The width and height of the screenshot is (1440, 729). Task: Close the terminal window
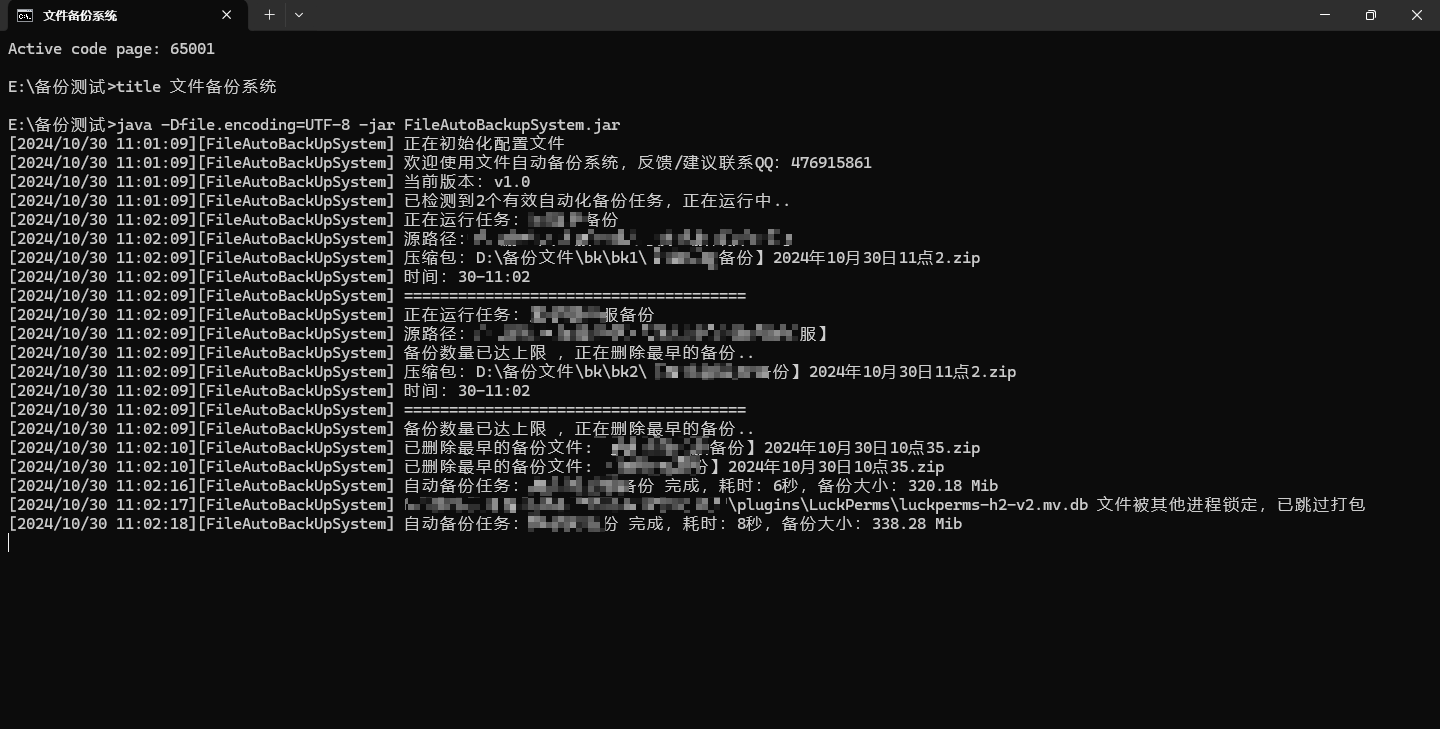1417,15
